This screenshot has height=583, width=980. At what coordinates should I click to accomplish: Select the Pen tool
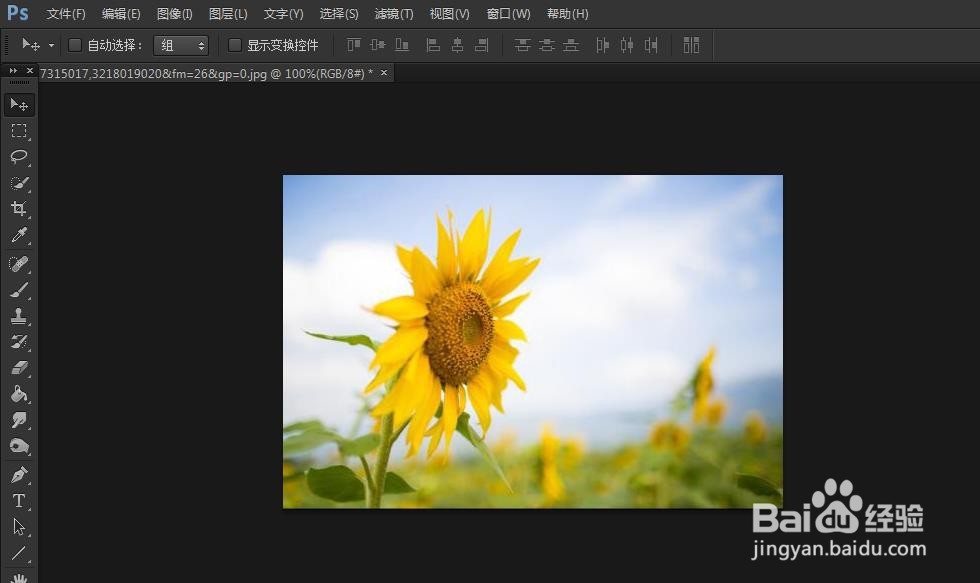(x=19, y=475)
